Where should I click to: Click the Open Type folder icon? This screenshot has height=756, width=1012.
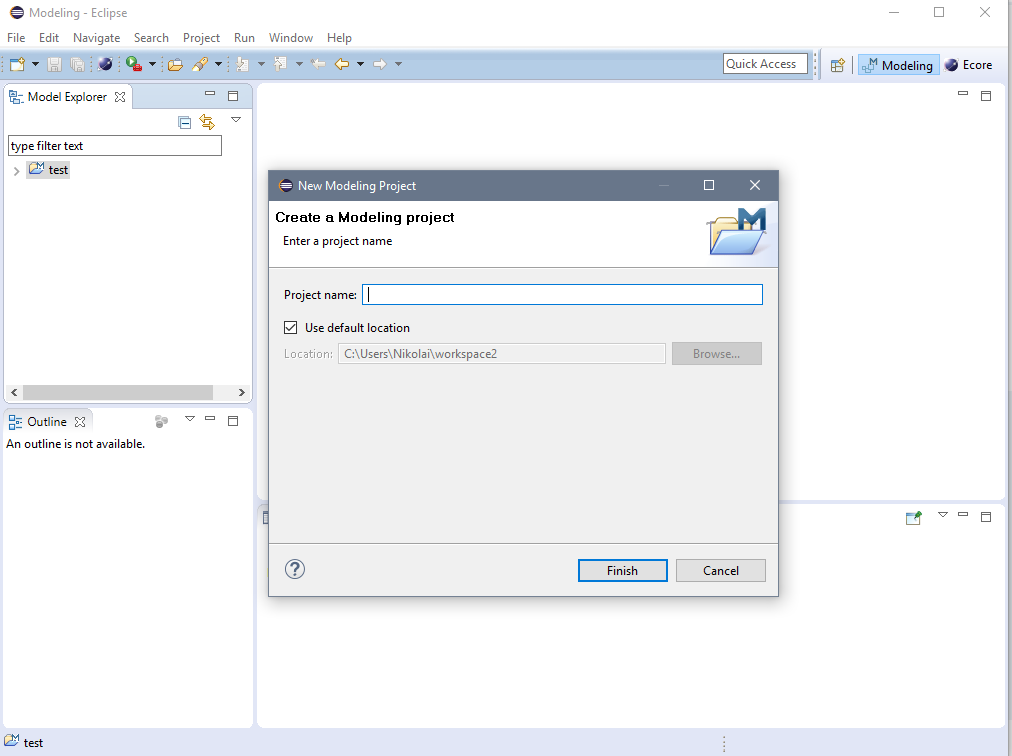click(176, 64)
